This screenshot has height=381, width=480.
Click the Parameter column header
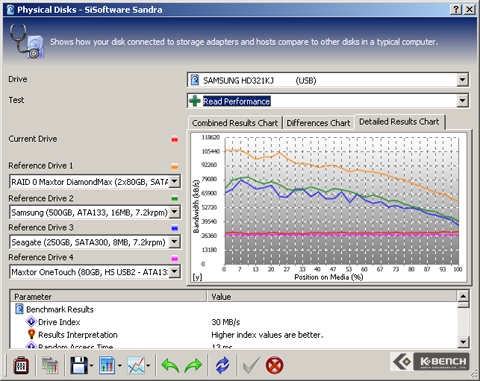pos(109,296)
